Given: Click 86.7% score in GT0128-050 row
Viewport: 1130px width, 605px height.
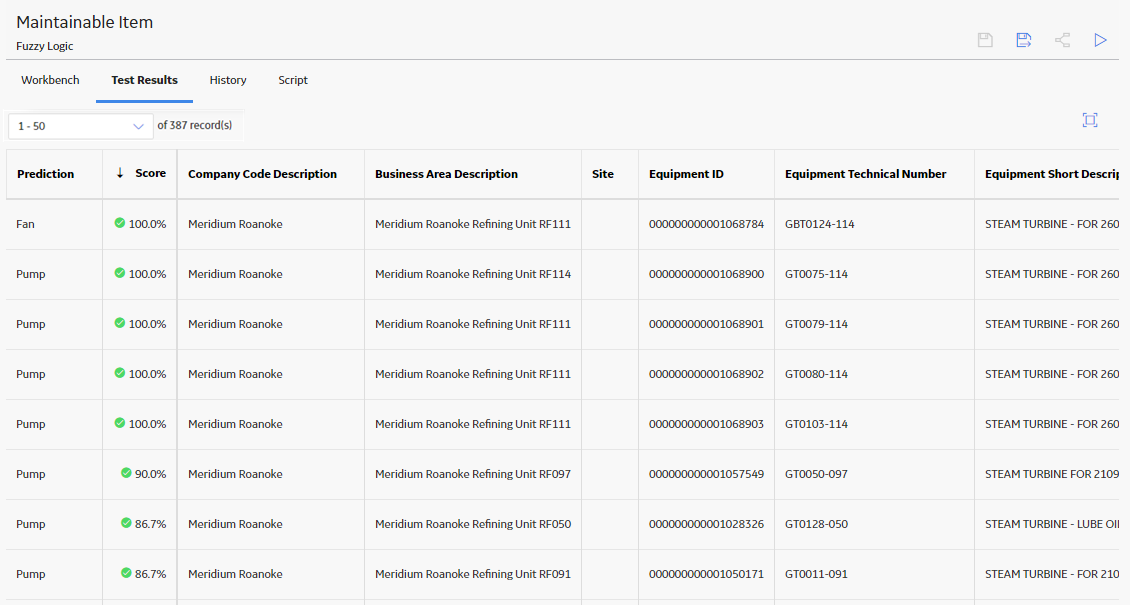Looking at the screenshot, I should click(x=151, y=524).
